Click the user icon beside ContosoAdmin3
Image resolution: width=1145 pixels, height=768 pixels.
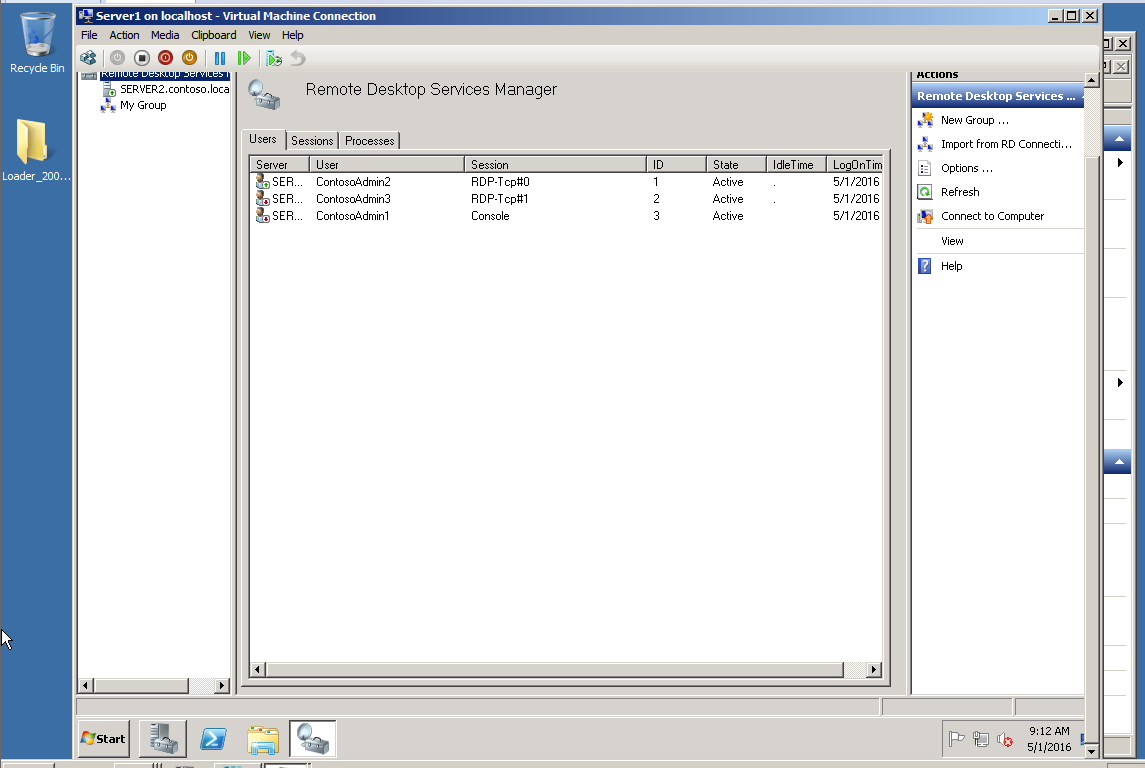click(262, 199)
